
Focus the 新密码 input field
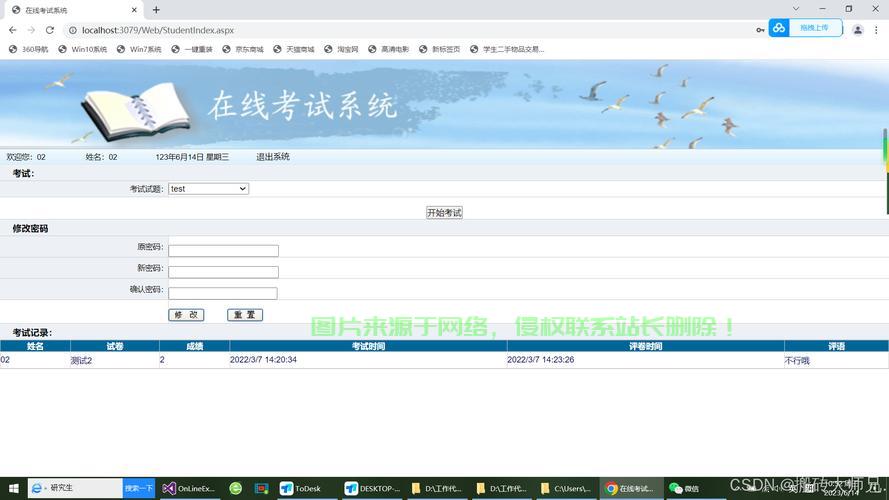tap(223, 272)
